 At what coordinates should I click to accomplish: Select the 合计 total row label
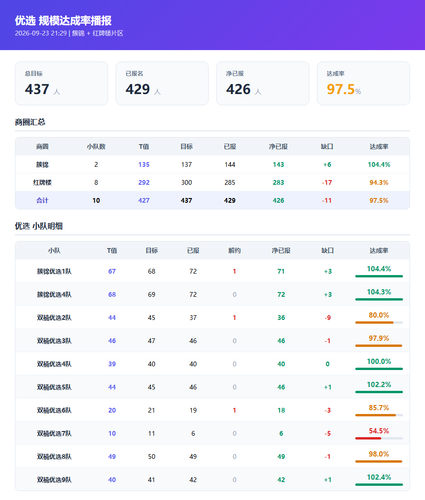[42, 201]
